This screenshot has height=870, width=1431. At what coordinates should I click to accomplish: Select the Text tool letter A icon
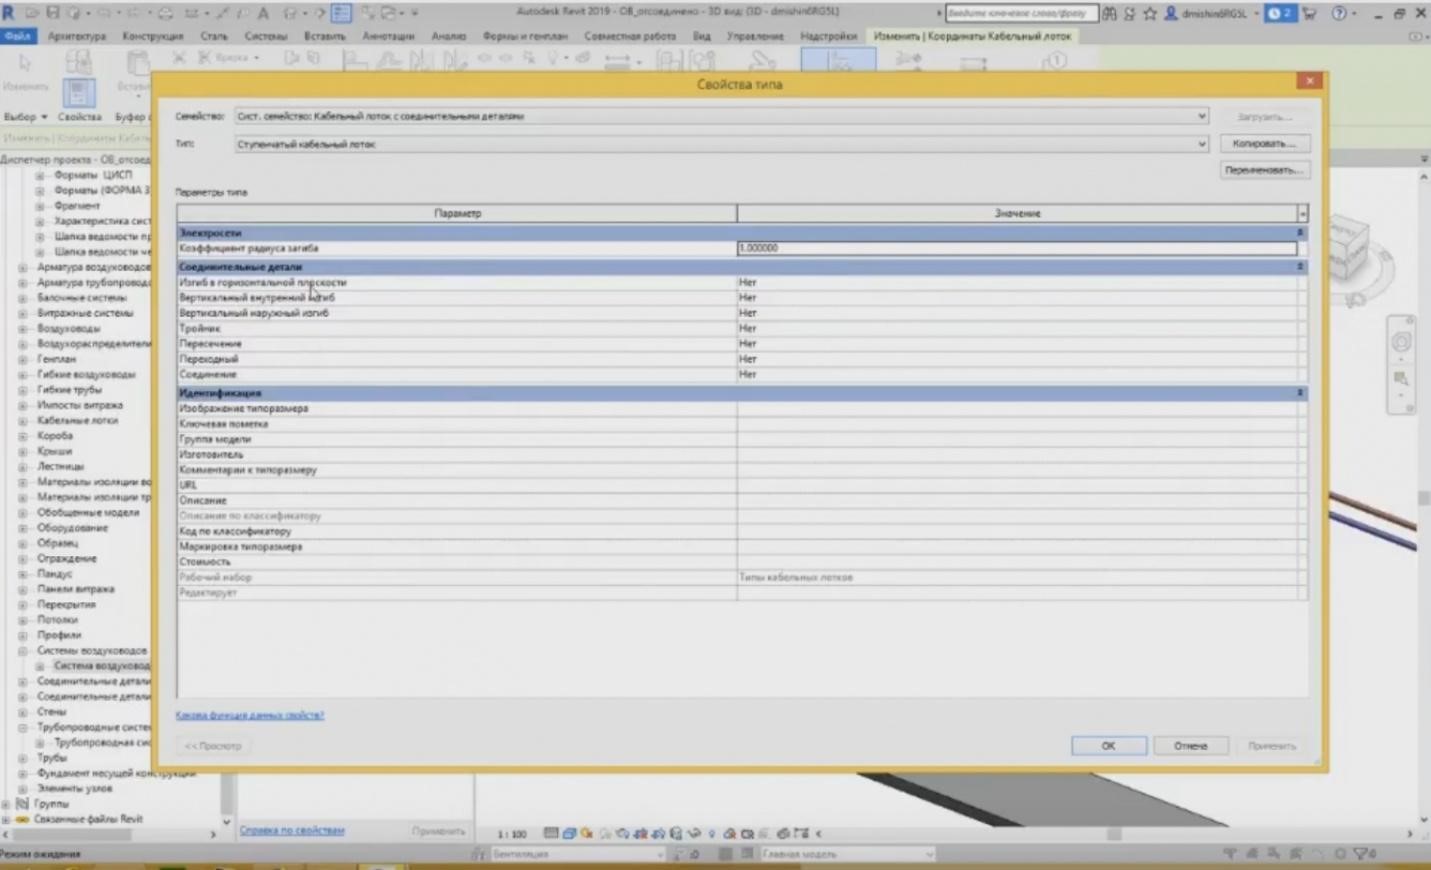[264, 13]
